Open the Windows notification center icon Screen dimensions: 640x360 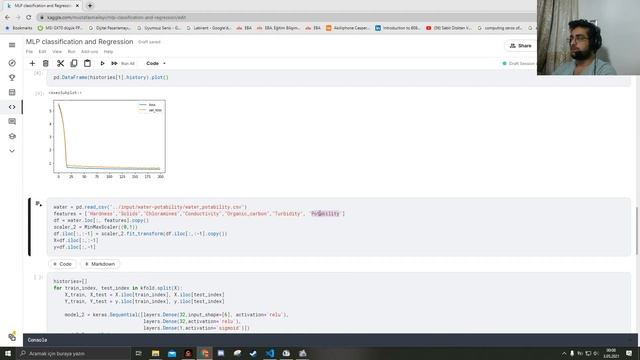point(629,353)
